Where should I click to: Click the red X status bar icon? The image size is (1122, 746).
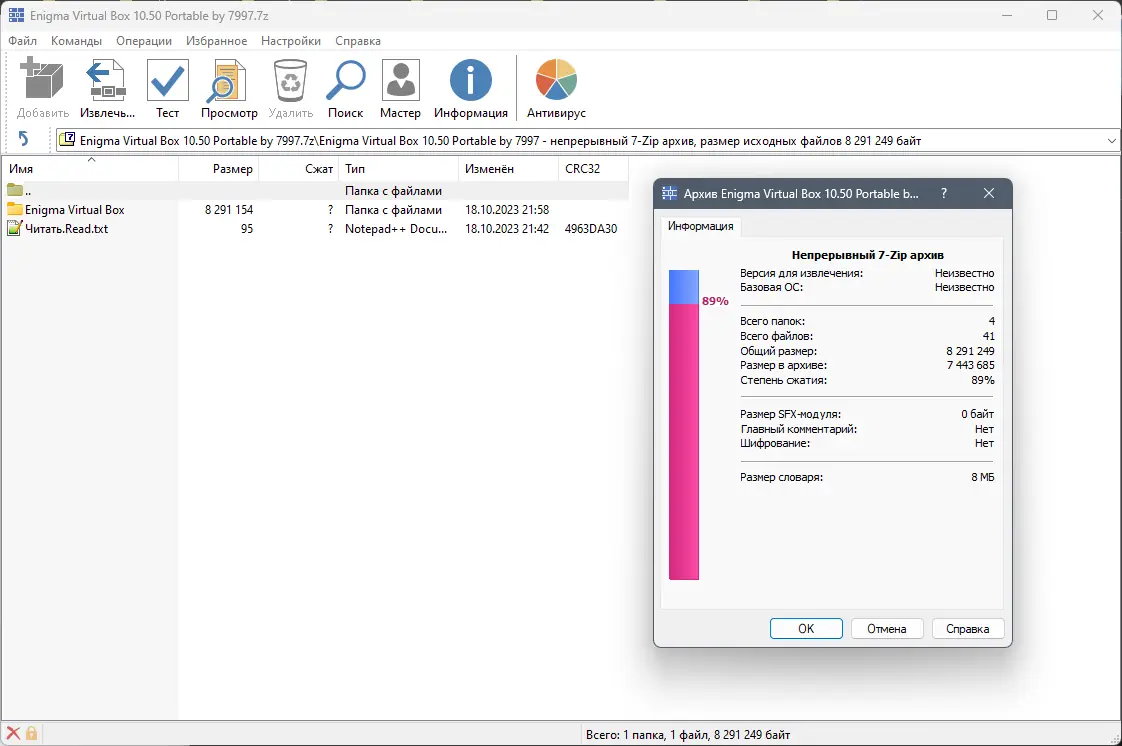pos(13,733)
